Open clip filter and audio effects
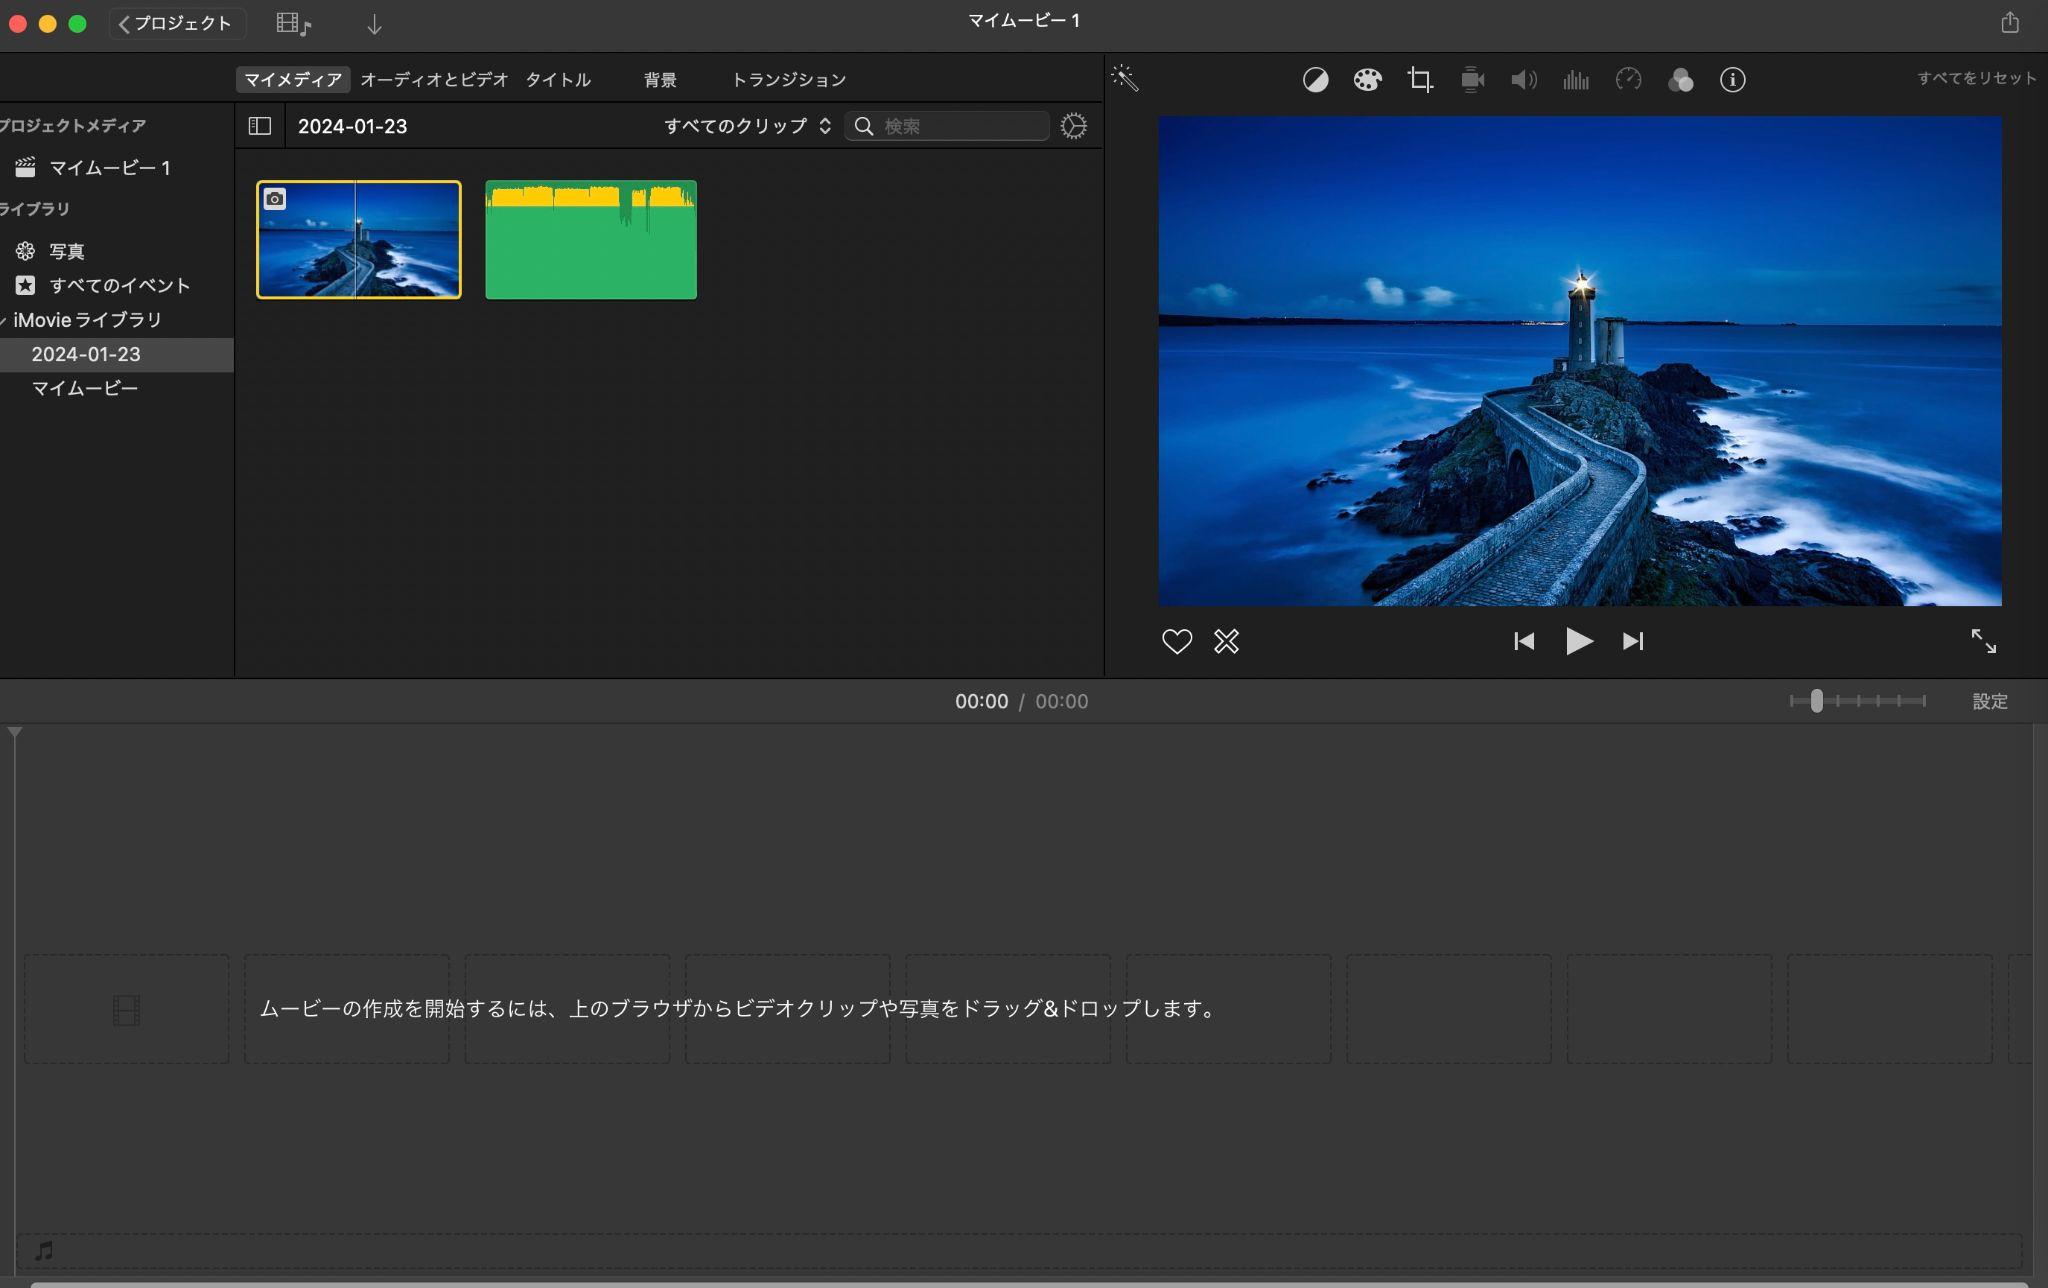The width and height of the screenshot is (2048, 1288). pyautogui.click(x=1680, y=80)
